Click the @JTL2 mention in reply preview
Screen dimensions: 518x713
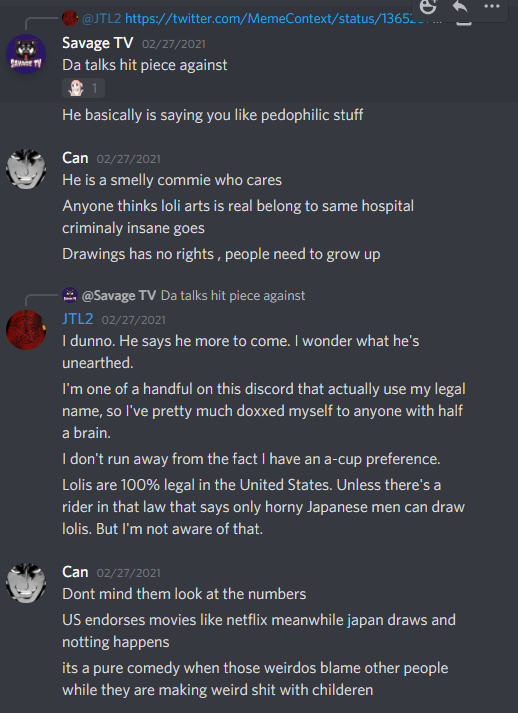coord(101,19)
